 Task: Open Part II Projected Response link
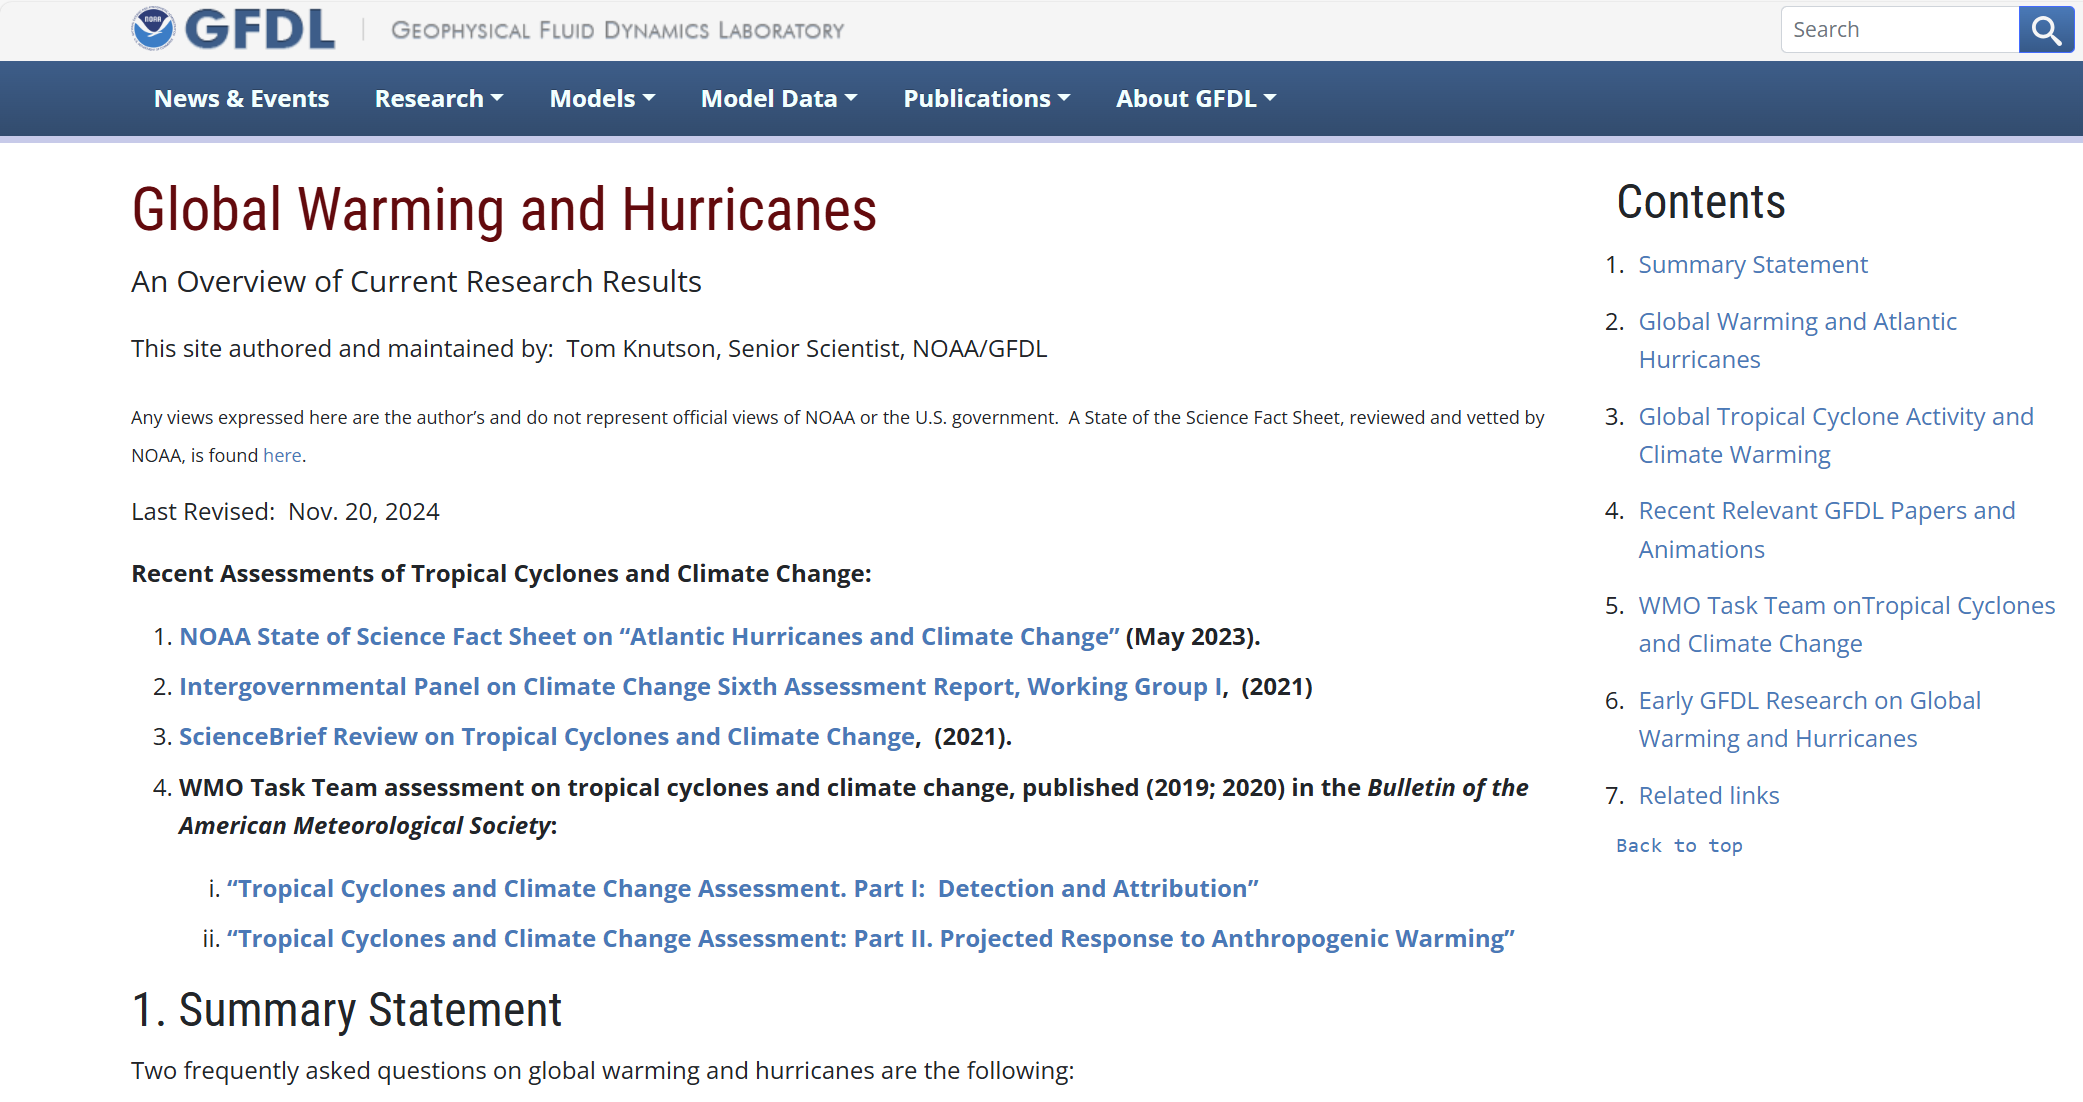(870, 939)
